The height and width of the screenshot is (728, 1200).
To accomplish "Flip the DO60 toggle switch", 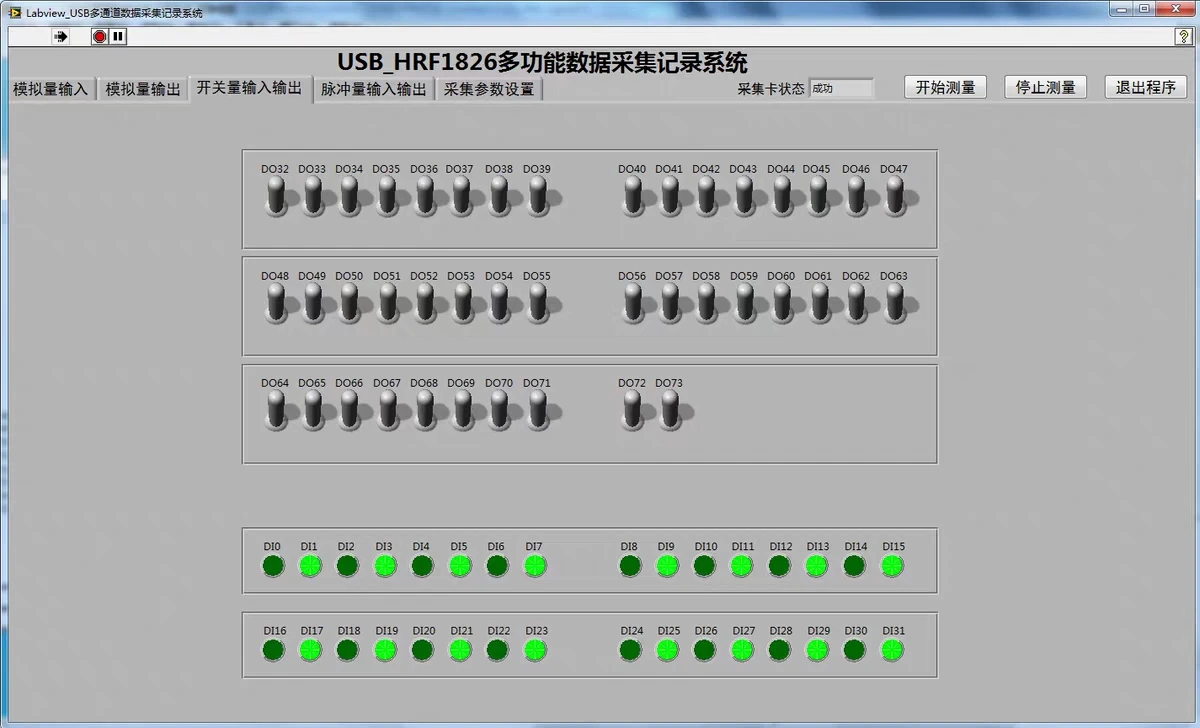I will (783, 304).
